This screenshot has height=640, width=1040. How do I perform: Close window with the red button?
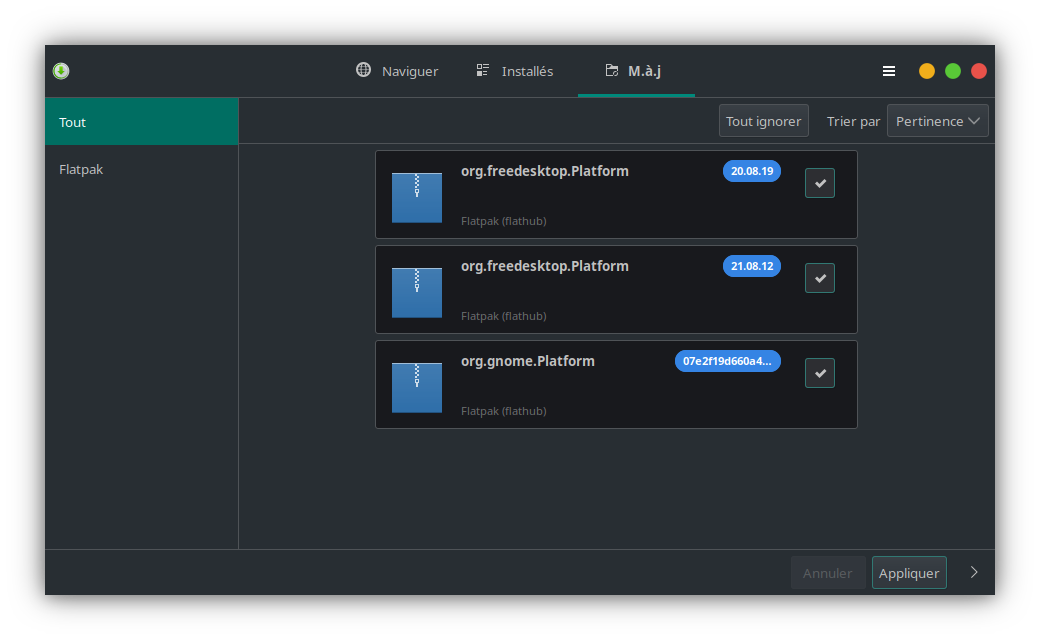[978, 71]
